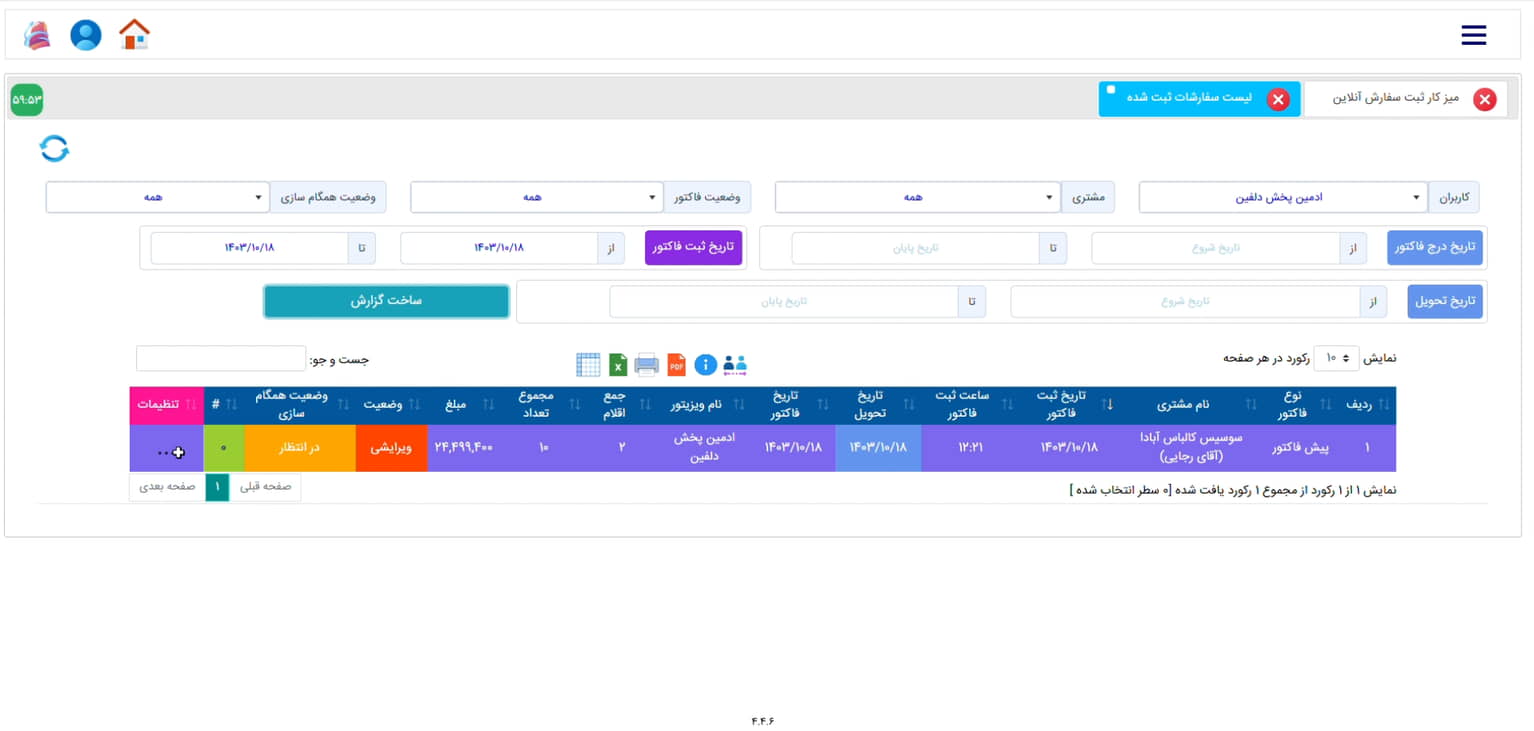Click the blue info icon

pyautogui.click(x=705, y=365)
